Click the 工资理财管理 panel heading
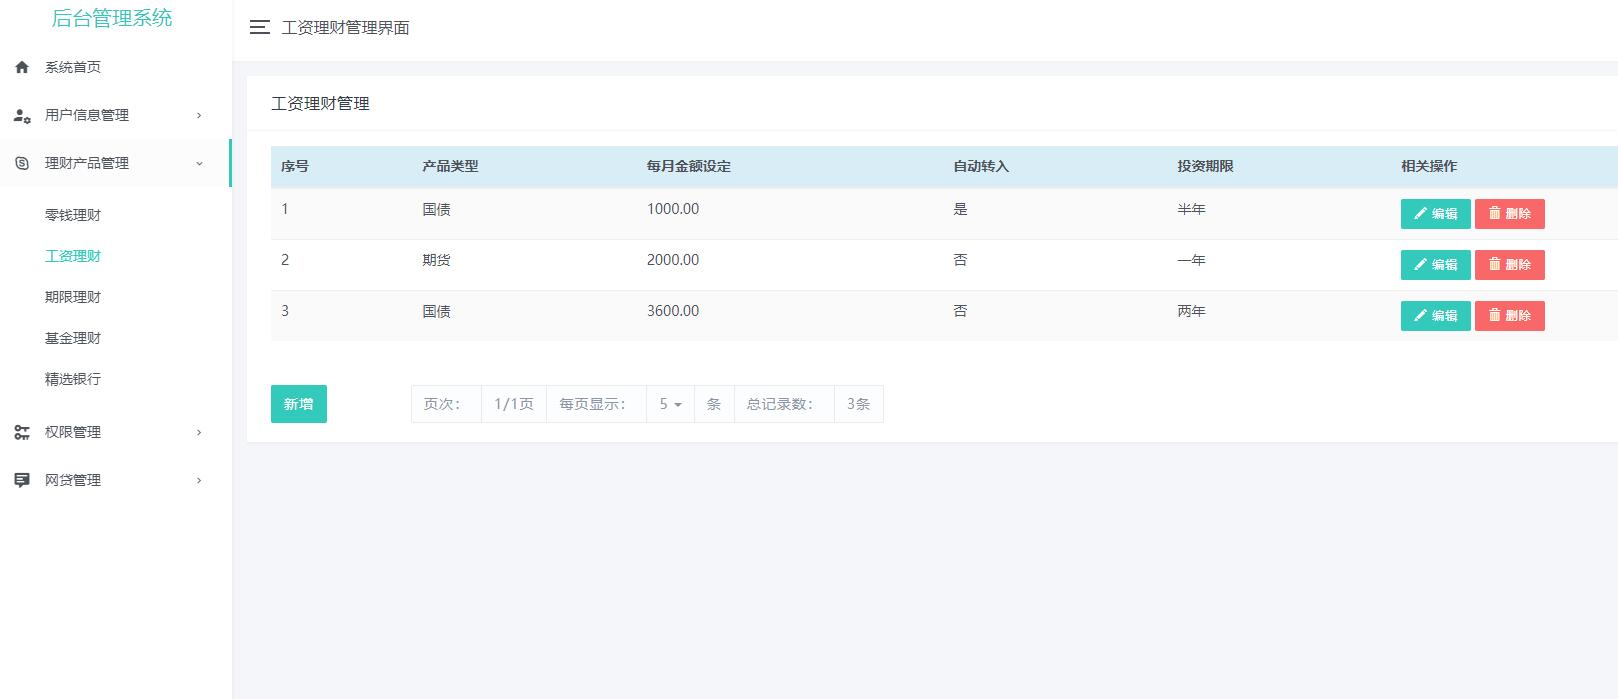Screen dimensions: 1618x699 [320, 104]
